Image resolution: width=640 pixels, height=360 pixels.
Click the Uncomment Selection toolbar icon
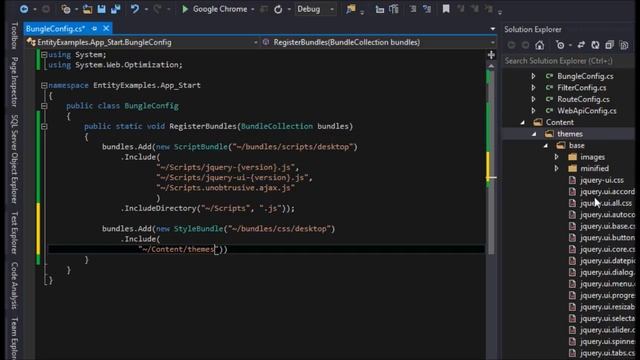coord(427,9)
